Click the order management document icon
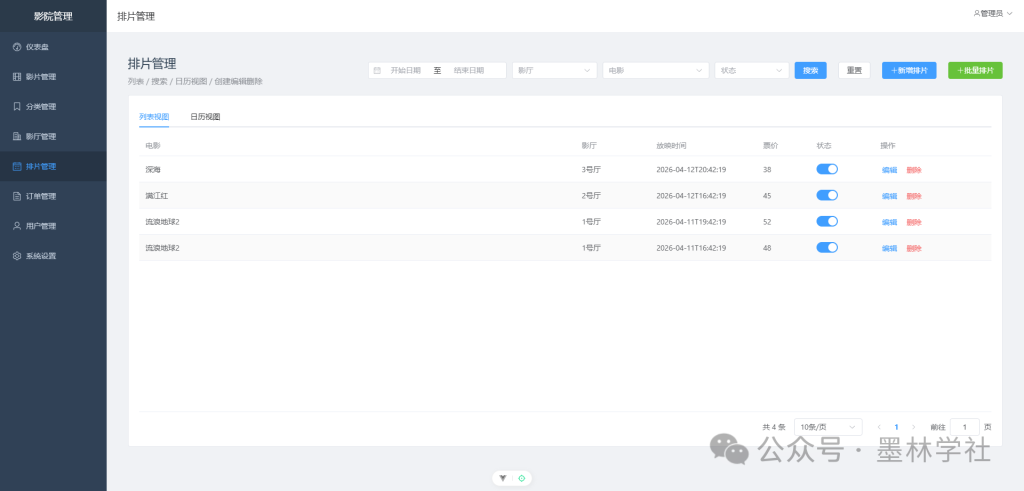 tap(17, 196)
